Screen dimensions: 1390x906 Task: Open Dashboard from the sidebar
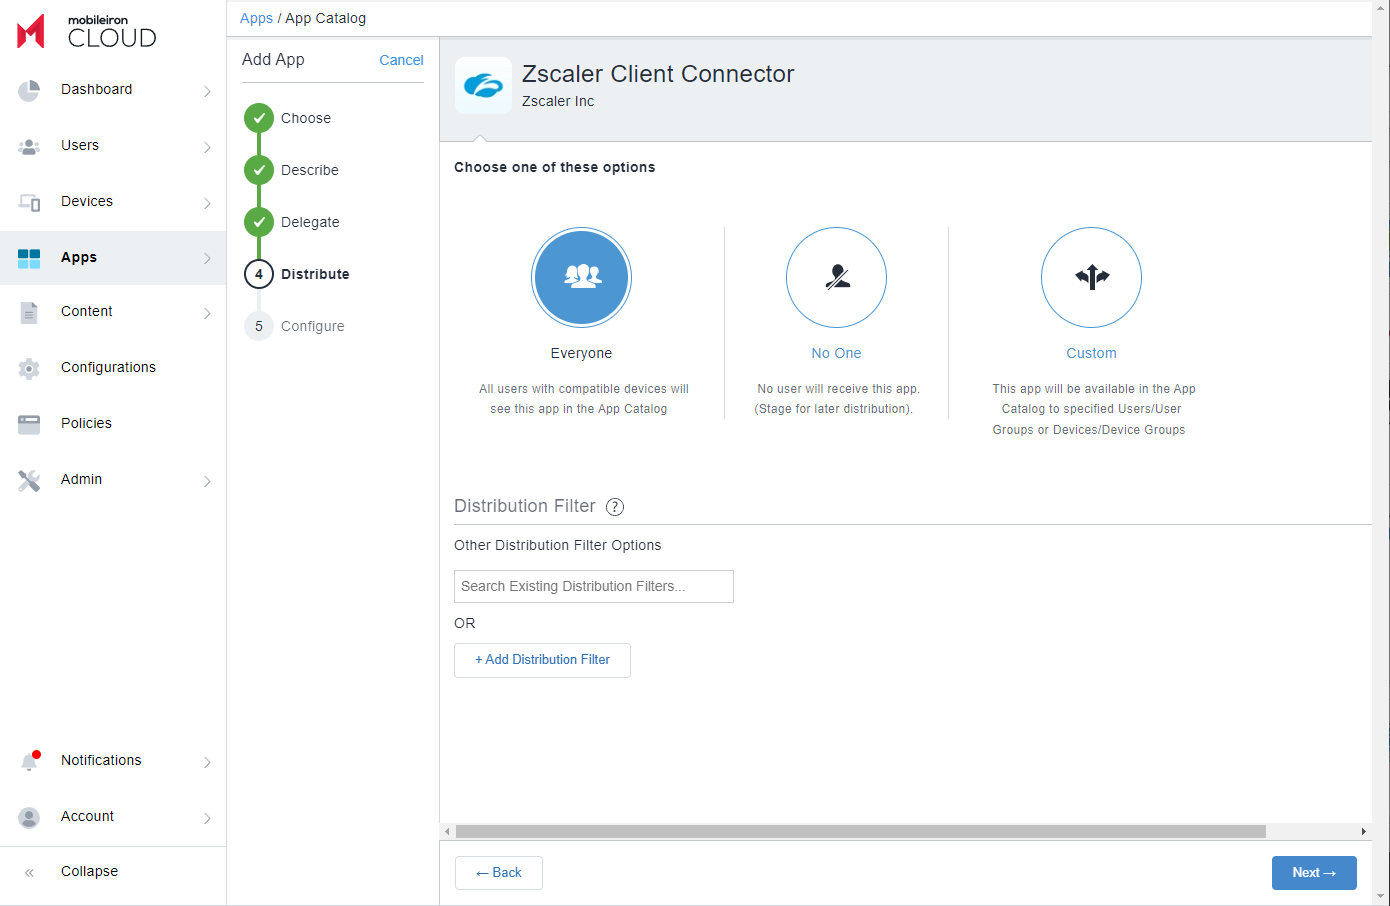(x=30, y=89)
